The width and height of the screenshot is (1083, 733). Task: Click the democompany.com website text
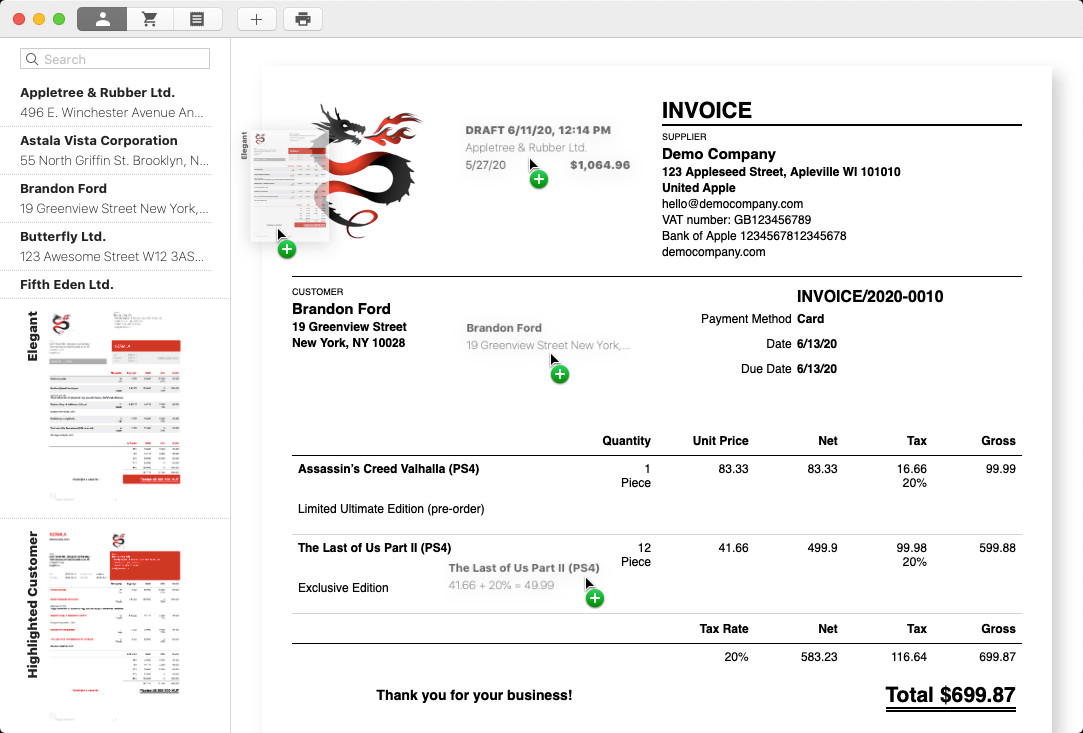[x=713, y=252]
